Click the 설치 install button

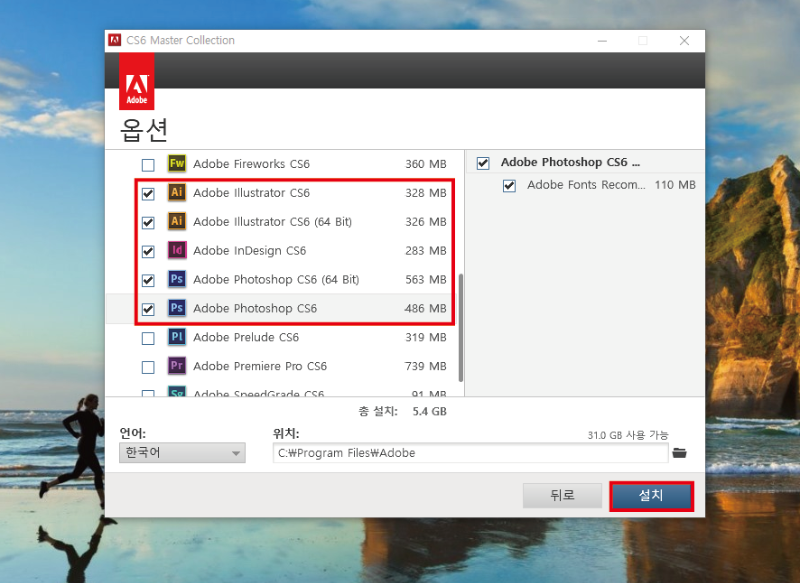click(x=651, y=496)
